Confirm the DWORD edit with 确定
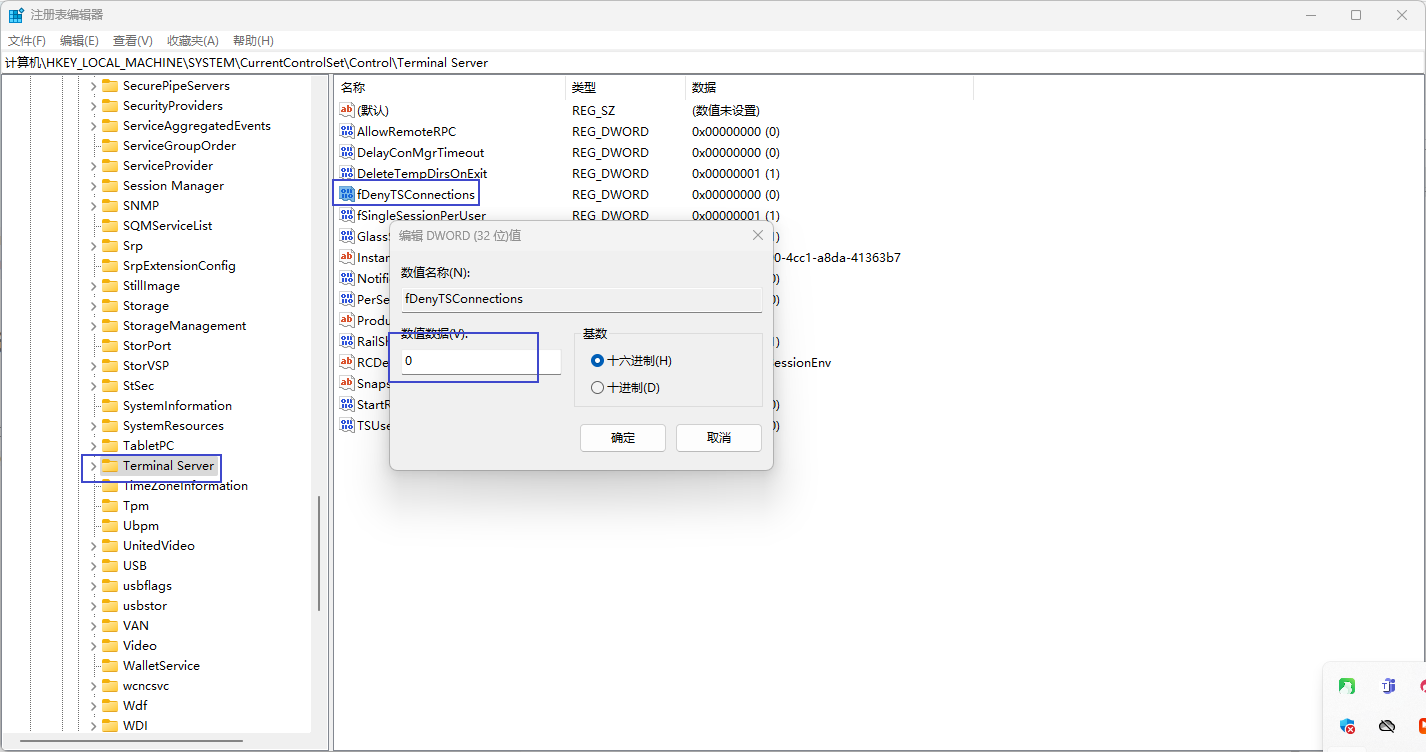The image size is (1426, 752). coord(623,438)
